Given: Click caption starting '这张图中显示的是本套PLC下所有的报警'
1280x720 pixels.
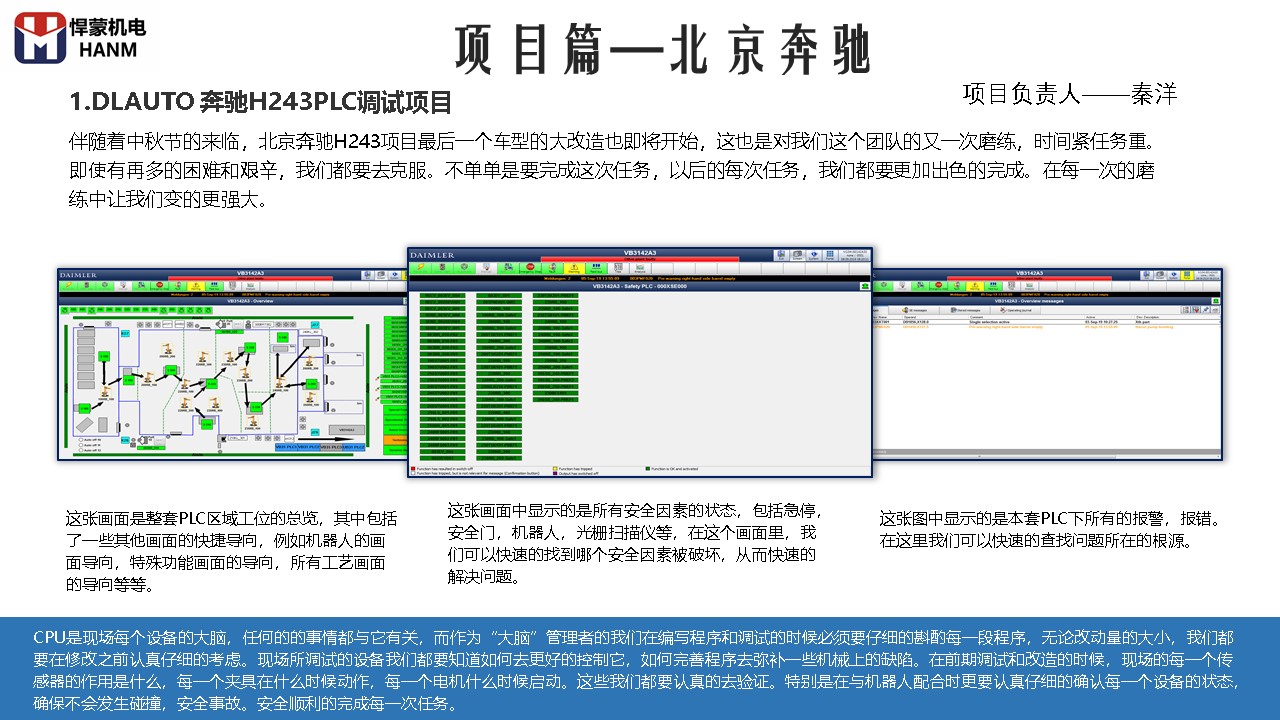Looking at the screenshot, I should 1050,530.
